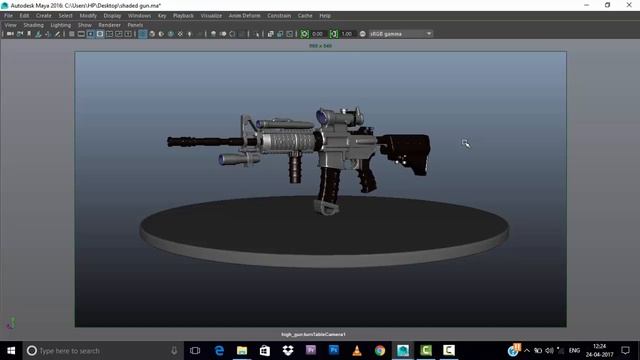Click the Image Plane icon
The image size is (640, 360).
pyautogui.click(x=38, y=34)
